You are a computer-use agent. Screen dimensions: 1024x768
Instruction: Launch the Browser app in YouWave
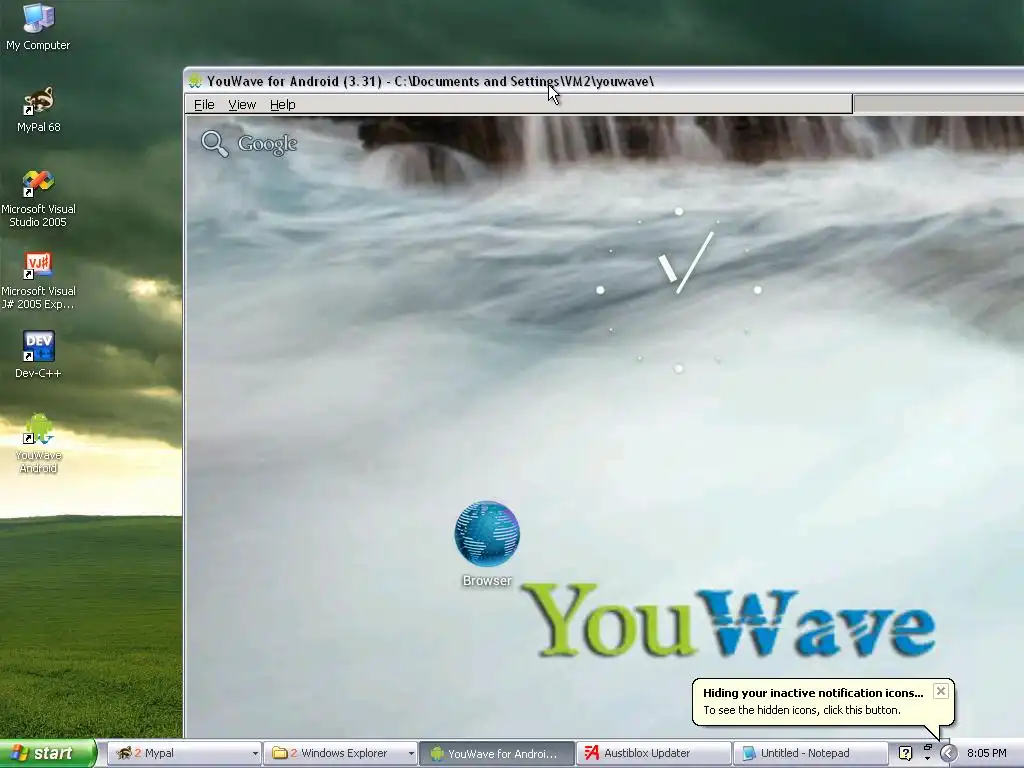point(487,543)
